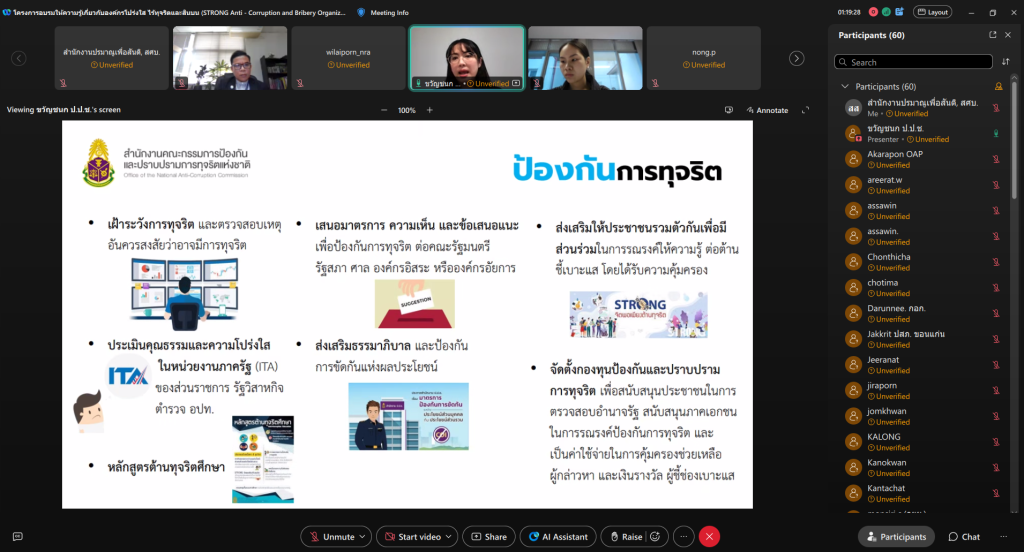Select Jakkrit ปสภ. ขอนแก่น participant row
The height and width of the screenshot is (552, 1024).
click(923, 338)
